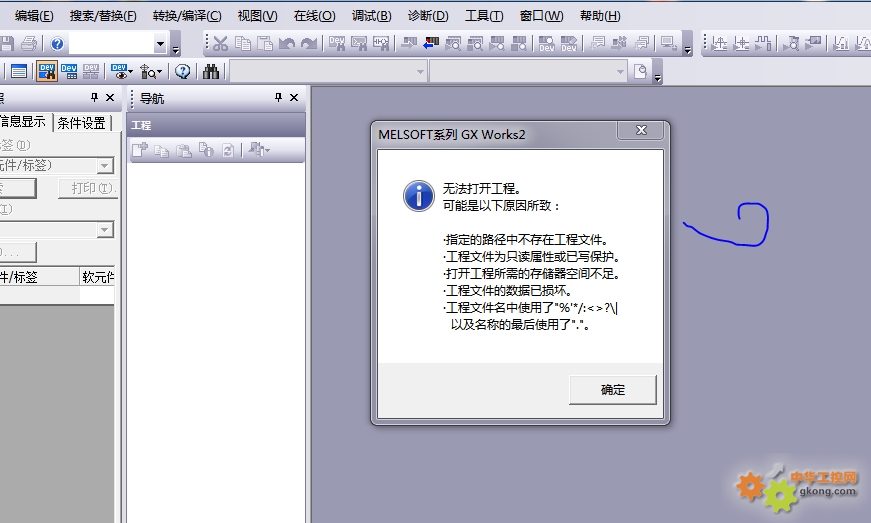Switch to the 条件设置 tab
The width and height of the screenshot is (871, 523).
(82, 123)
